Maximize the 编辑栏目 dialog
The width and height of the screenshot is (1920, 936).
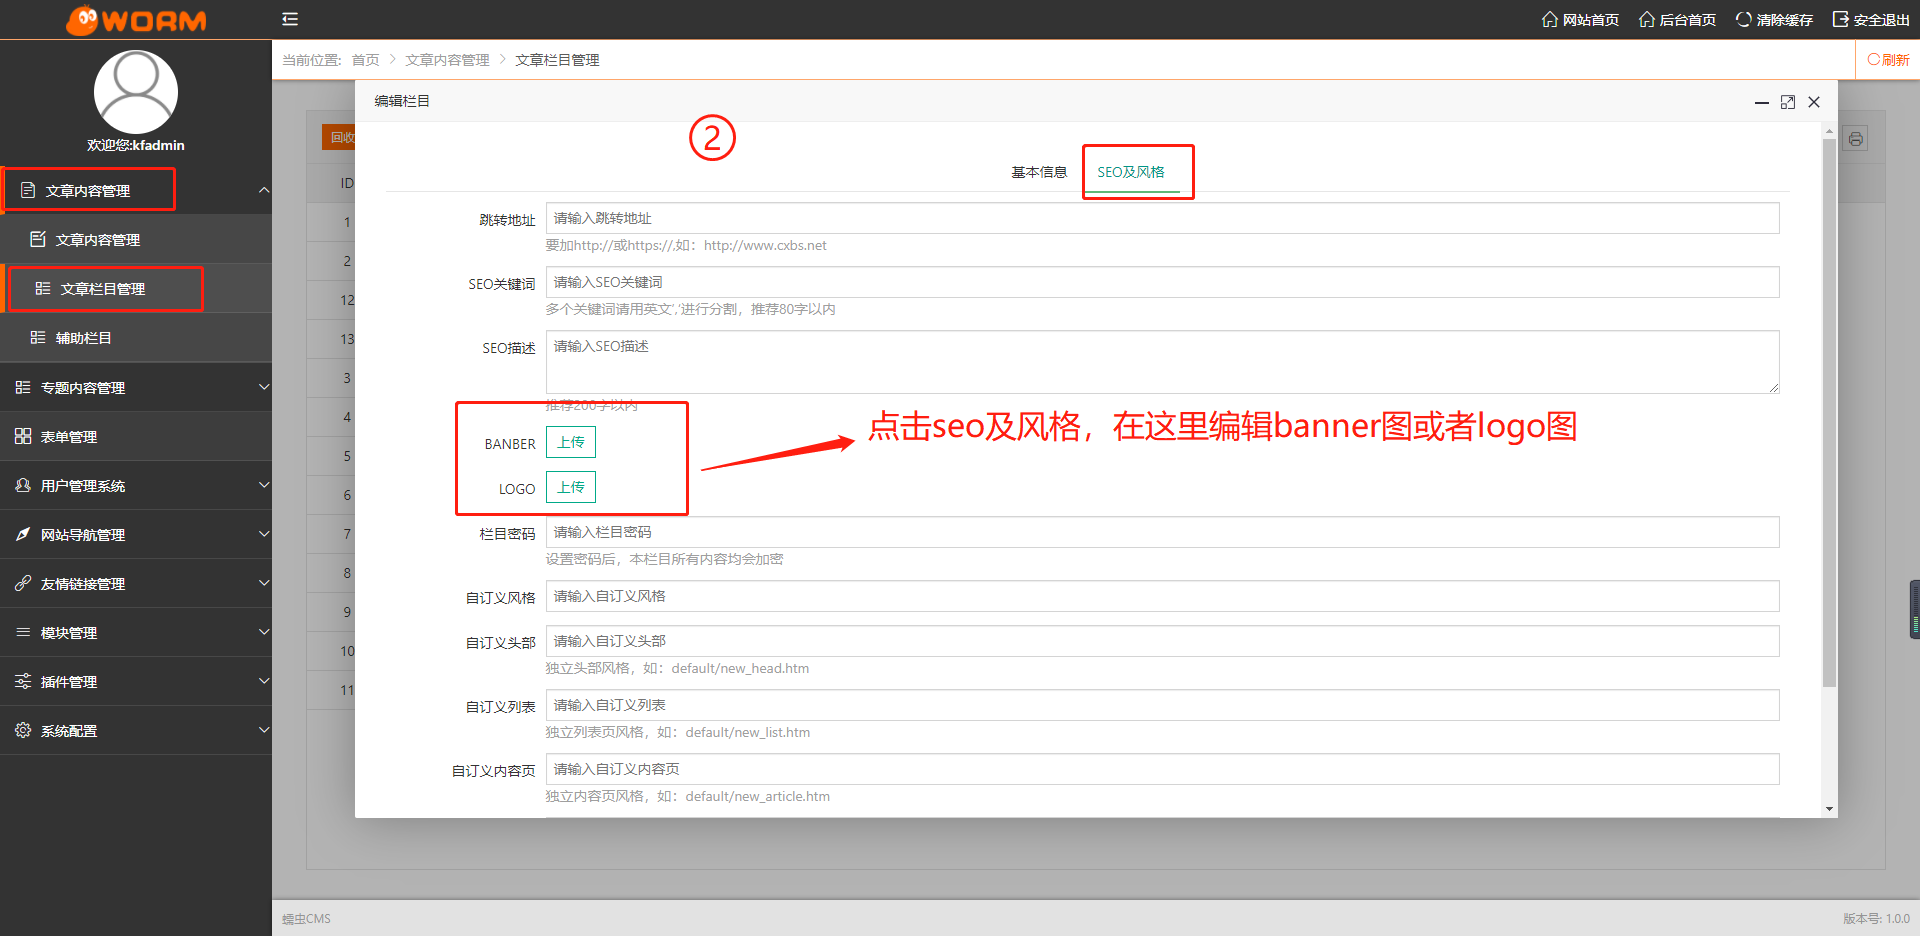coord(1788,102)
